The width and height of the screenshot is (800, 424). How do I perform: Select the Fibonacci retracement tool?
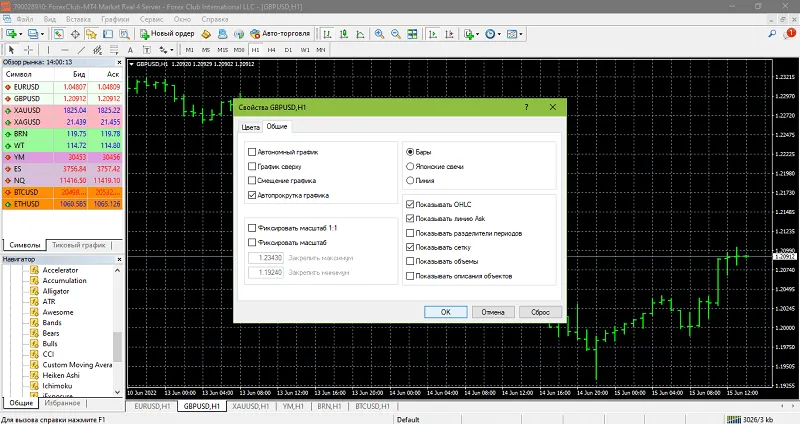(114, 49)
